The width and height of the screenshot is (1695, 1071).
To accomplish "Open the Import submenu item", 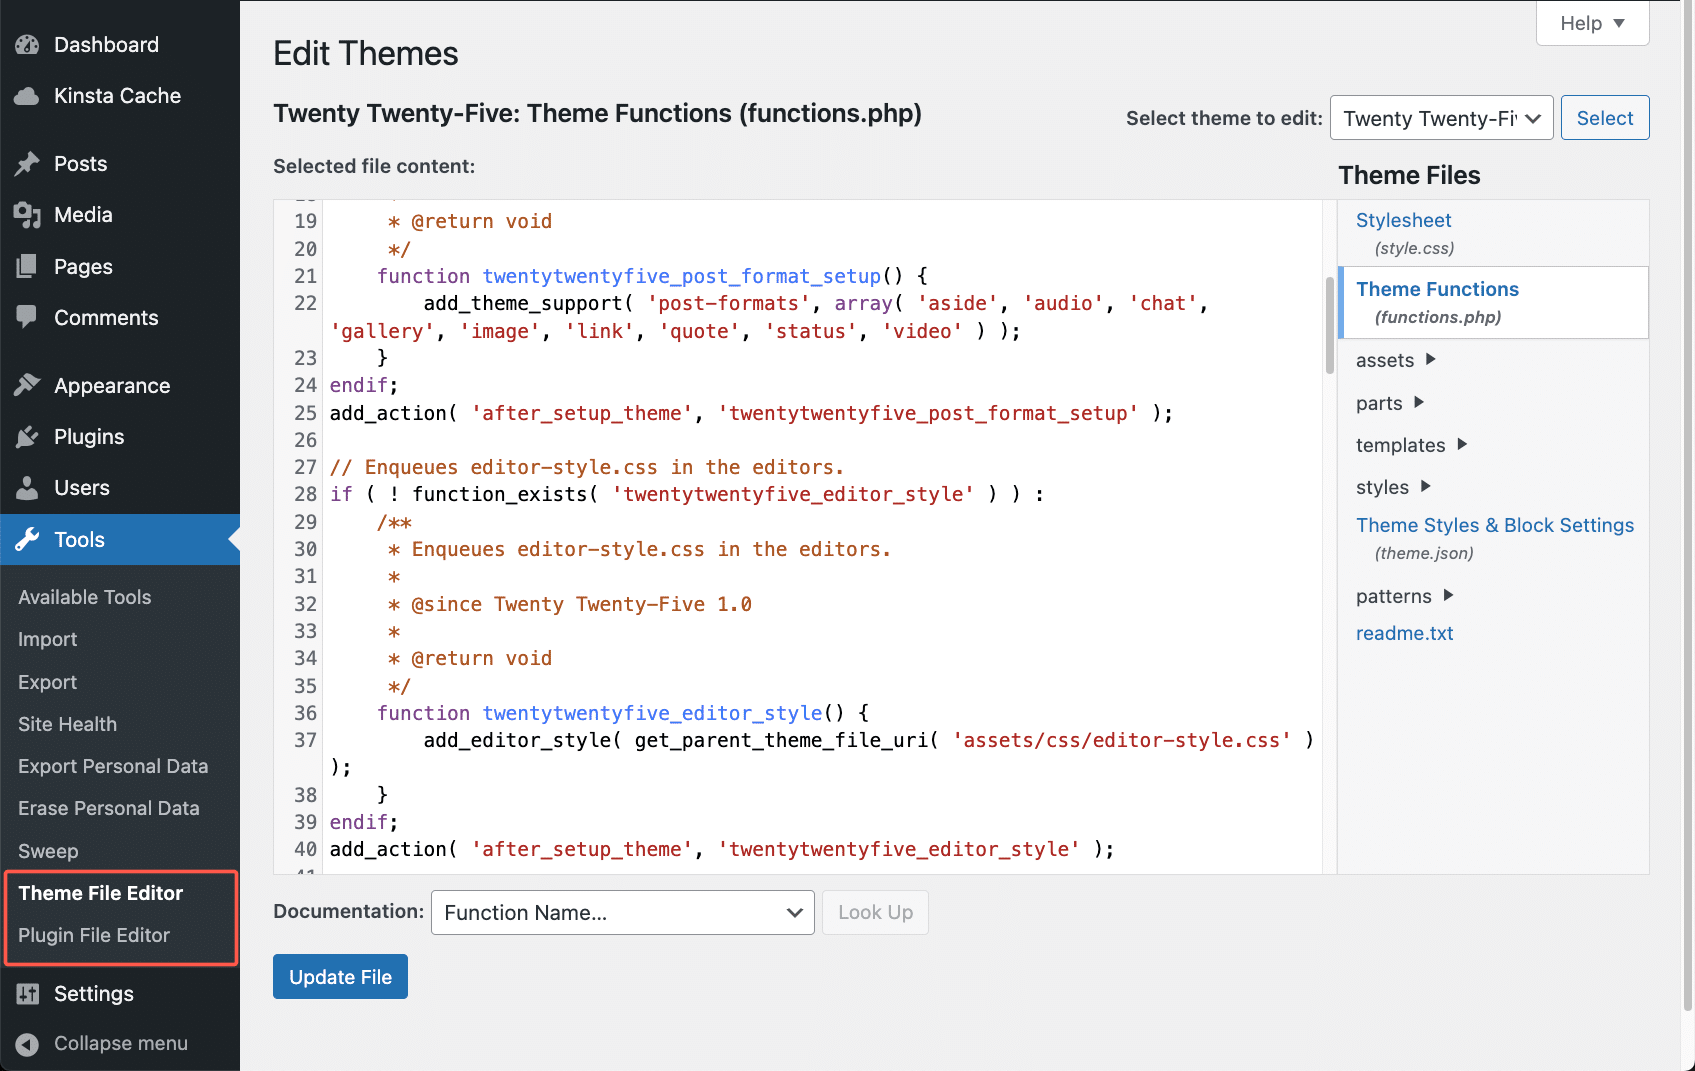I will click(x=48, y=640).
